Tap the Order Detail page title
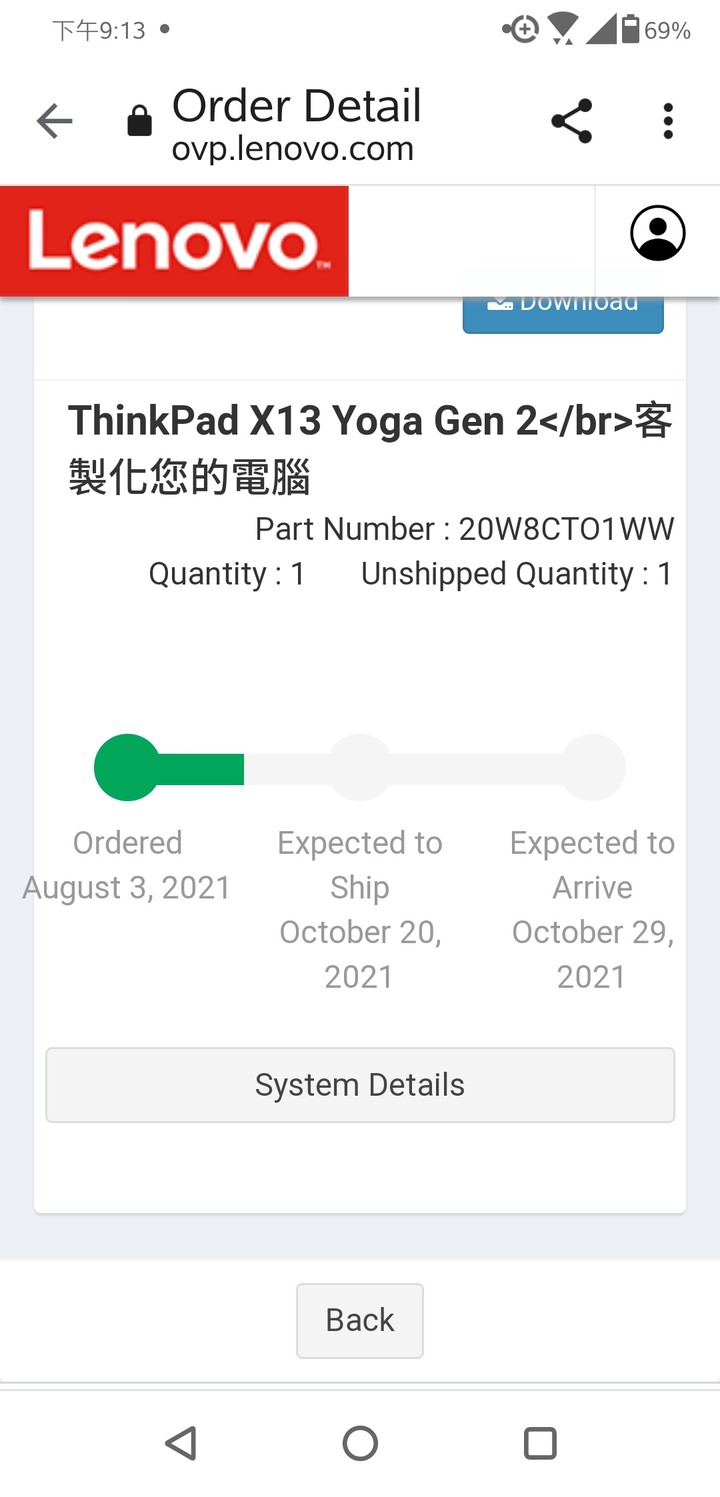Image resolution: width=720 pixels, height=1497 pixels. coord(297,106)
